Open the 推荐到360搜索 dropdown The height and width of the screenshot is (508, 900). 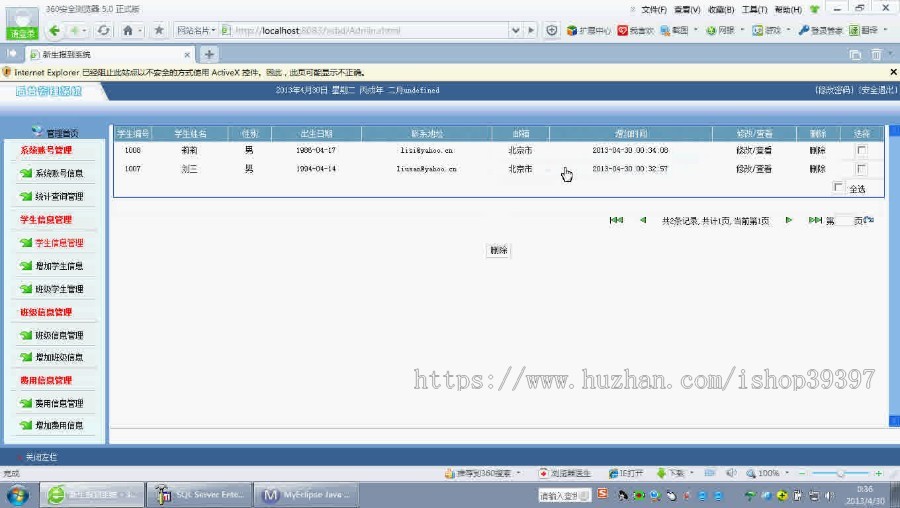coord(518,473)
